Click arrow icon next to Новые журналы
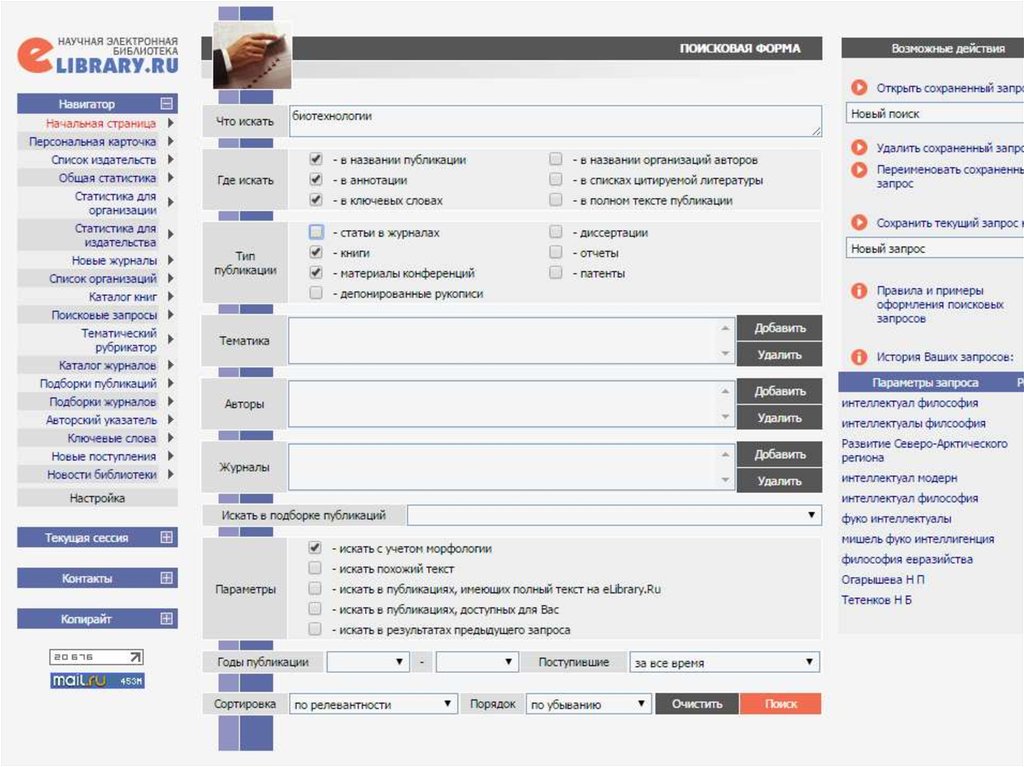1024x767 pixels. (x=170, y=260)
